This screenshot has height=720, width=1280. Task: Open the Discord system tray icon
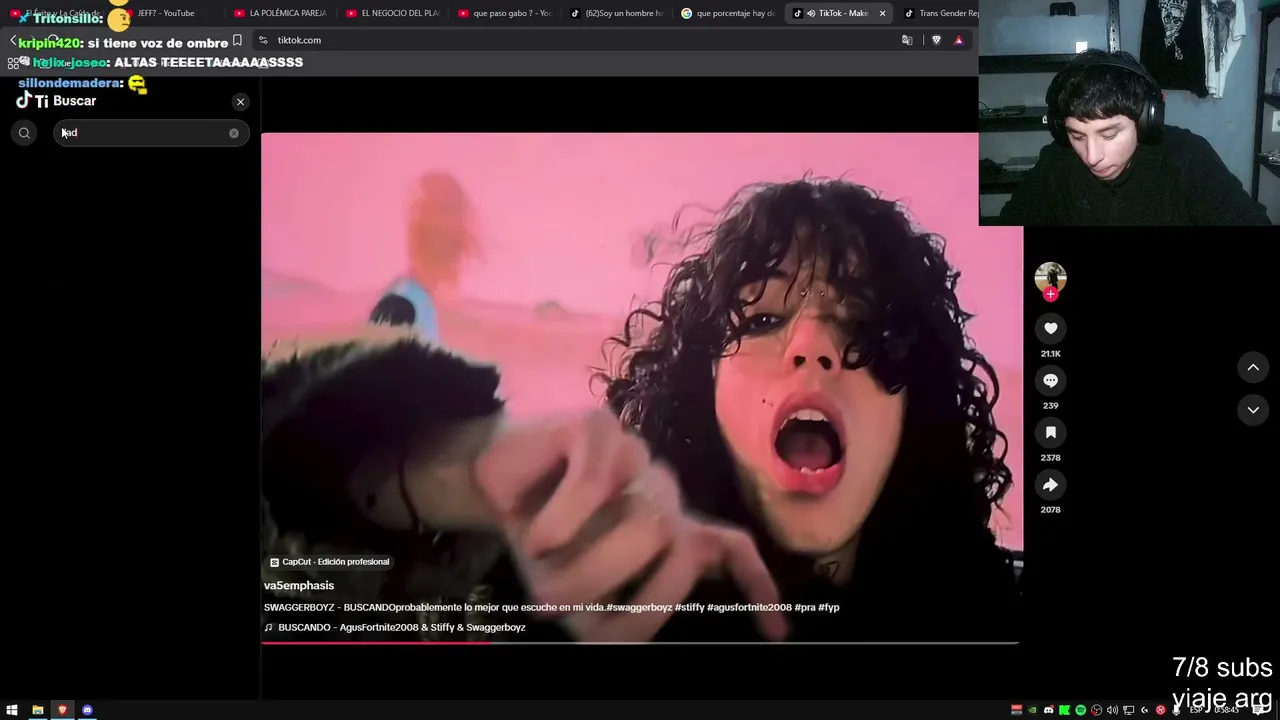click(1049, 710)
